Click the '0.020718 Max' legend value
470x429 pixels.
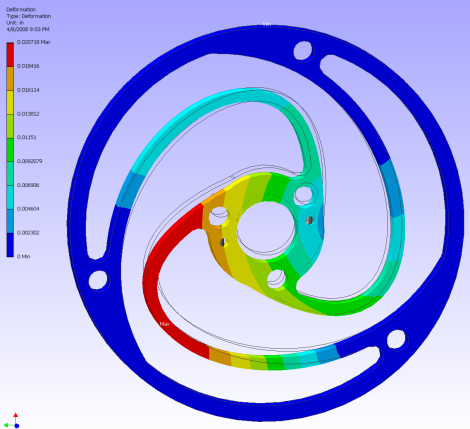tap(34, 42)
